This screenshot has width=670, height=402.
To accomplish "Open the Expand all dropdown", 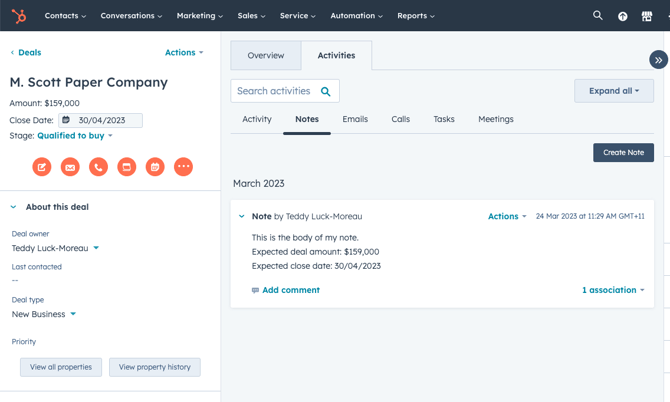I will tap(613, 91).
